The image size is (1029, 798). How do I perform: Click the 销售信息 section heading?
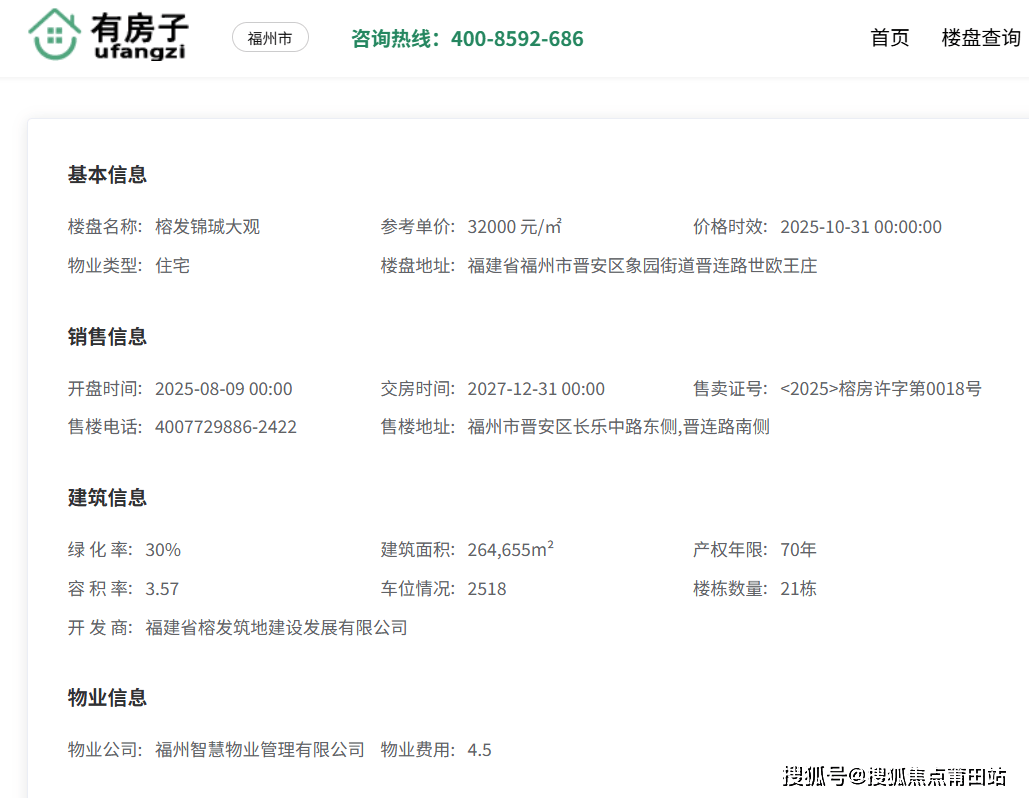[x=107, y=337]
